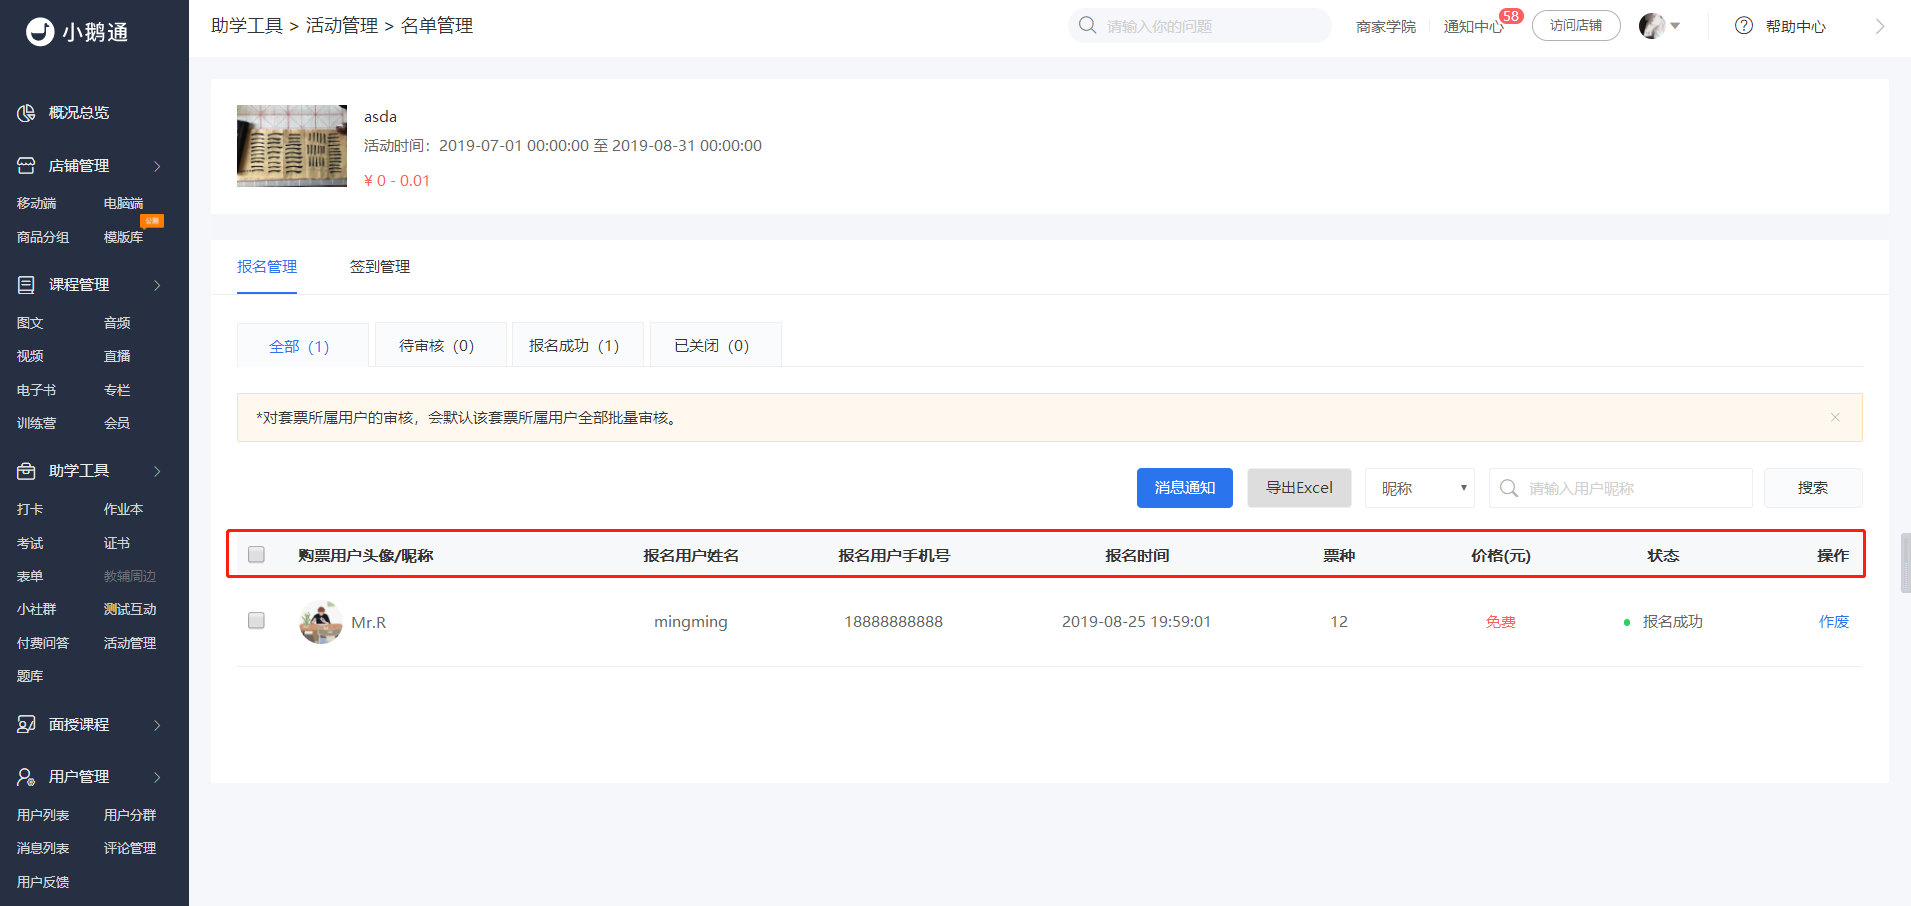Click the notification badge showing 58
The image size is (1911, 906).
coord(1511,16)
